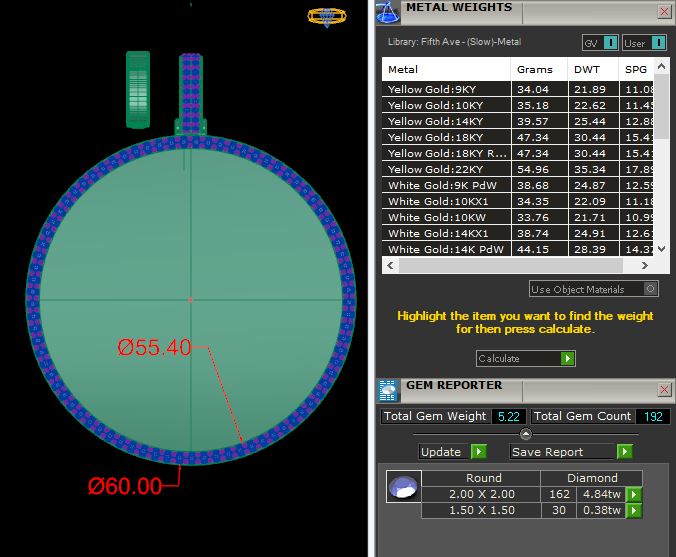This screenshot has height=557, width=676.
Task: Close the Gem Reporter panel
Action: [x=664, y=389]
